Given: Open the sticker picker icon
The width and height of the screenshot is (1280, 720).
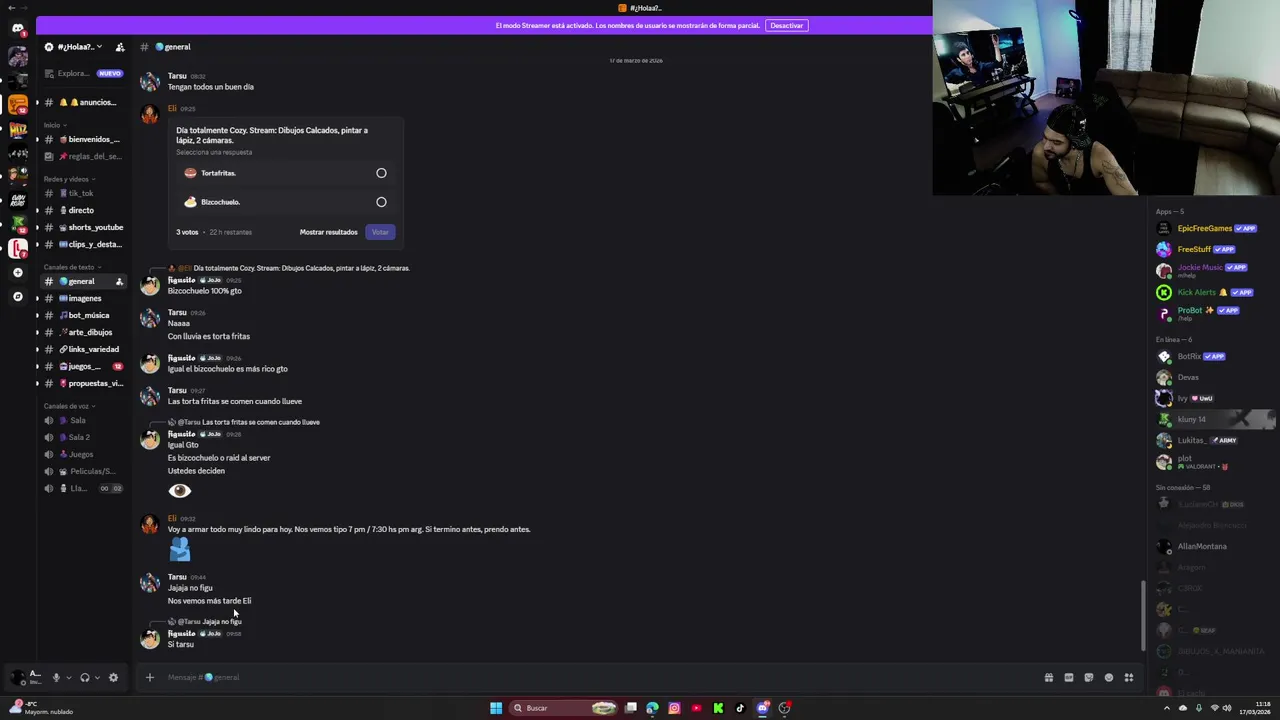Looking at the screenshot, I should (x=1089, y=678).
